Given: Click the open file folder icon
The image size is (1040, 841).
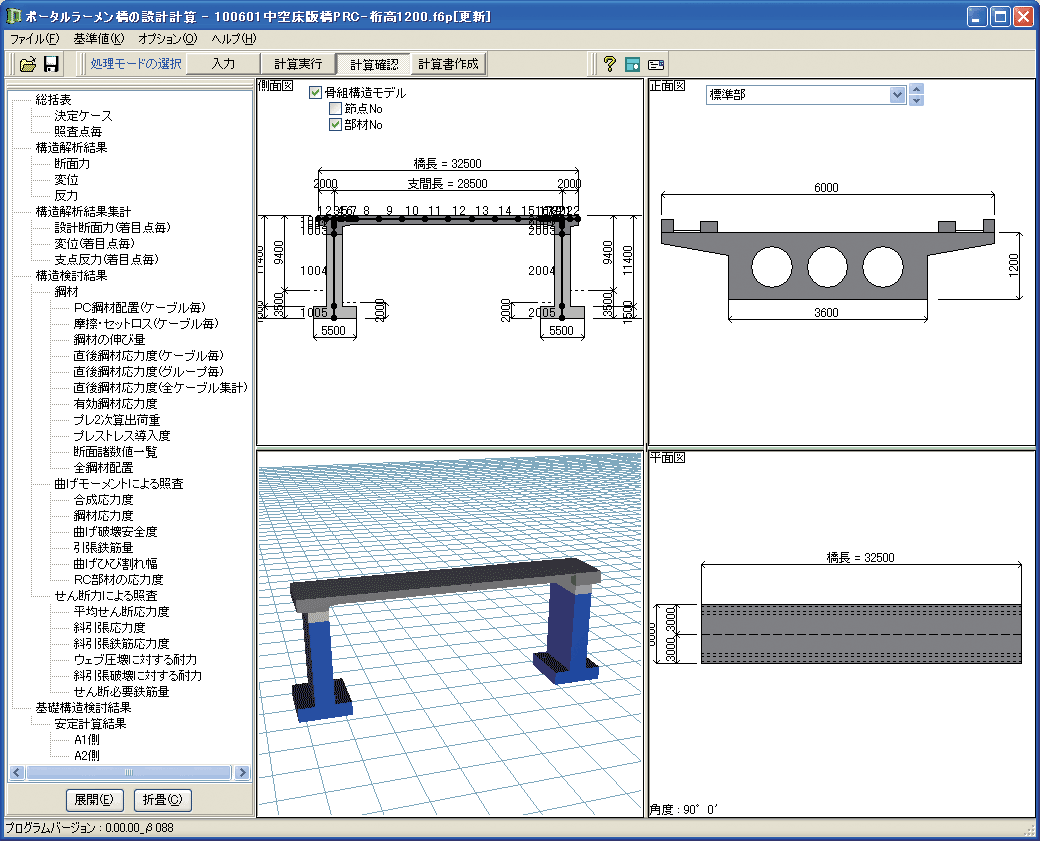Looking at the screenshot, I should point(28,64).
